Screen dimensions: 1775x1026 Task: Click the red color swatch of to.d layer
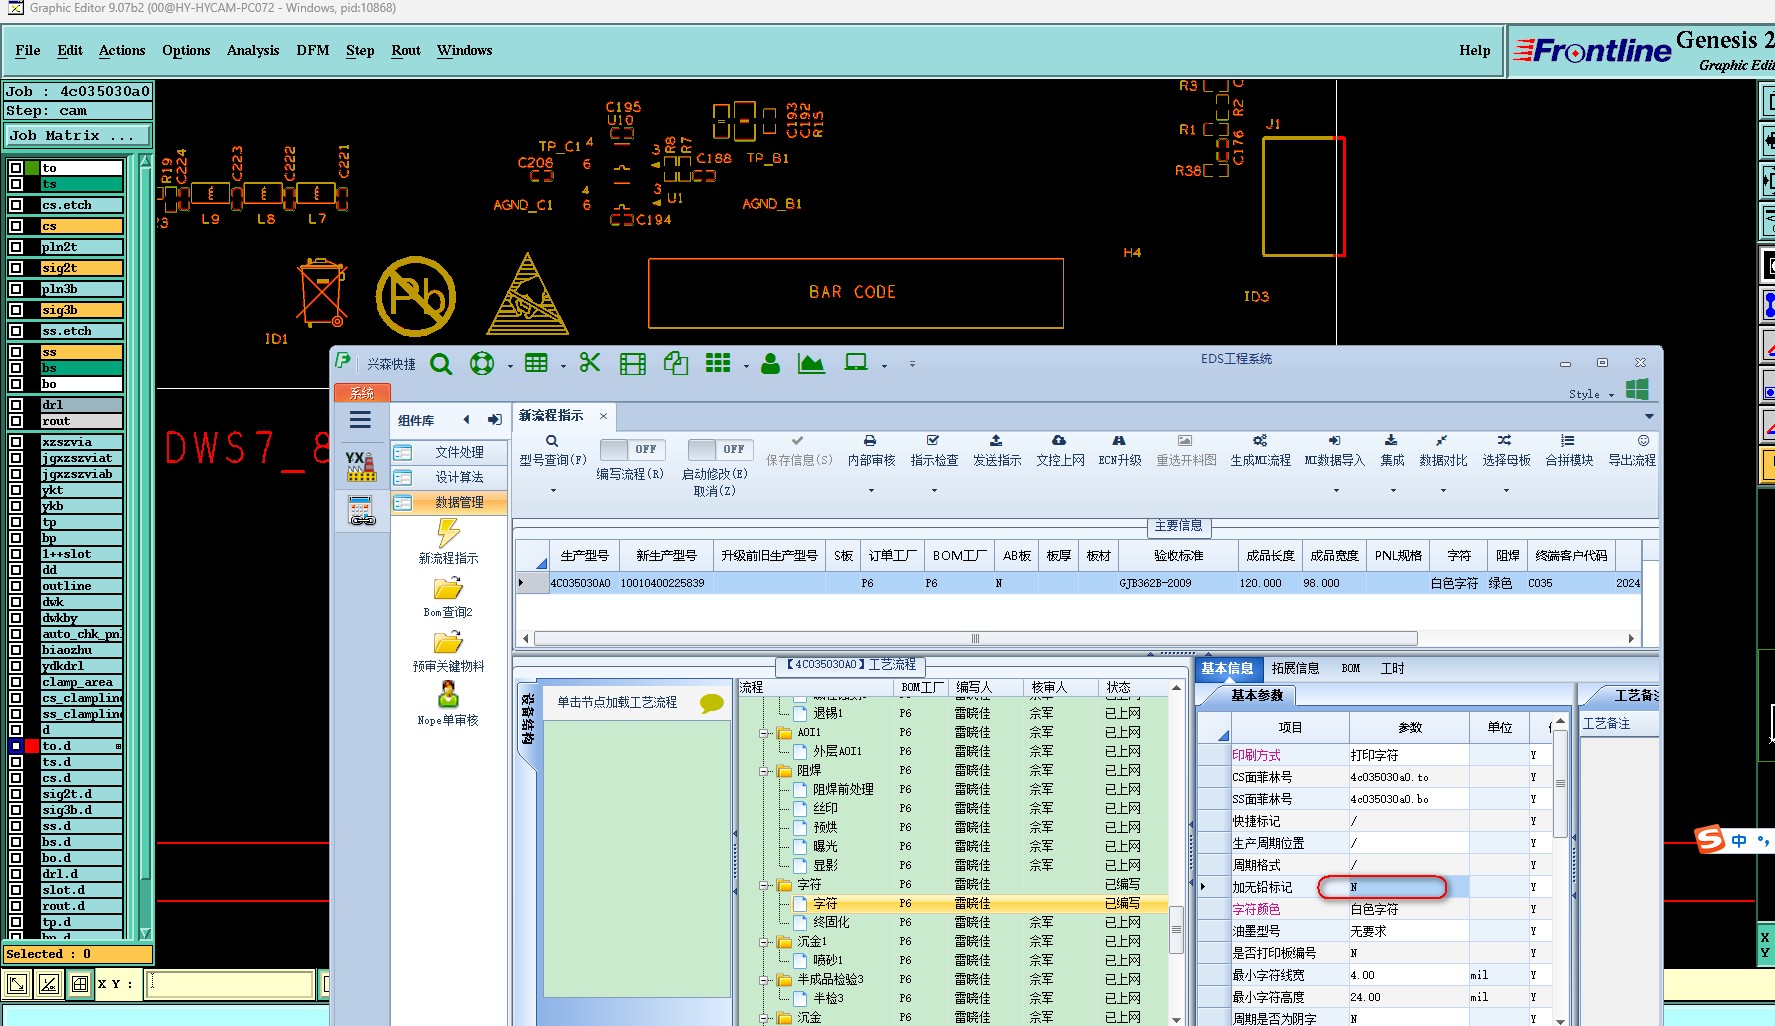[32, 746]
